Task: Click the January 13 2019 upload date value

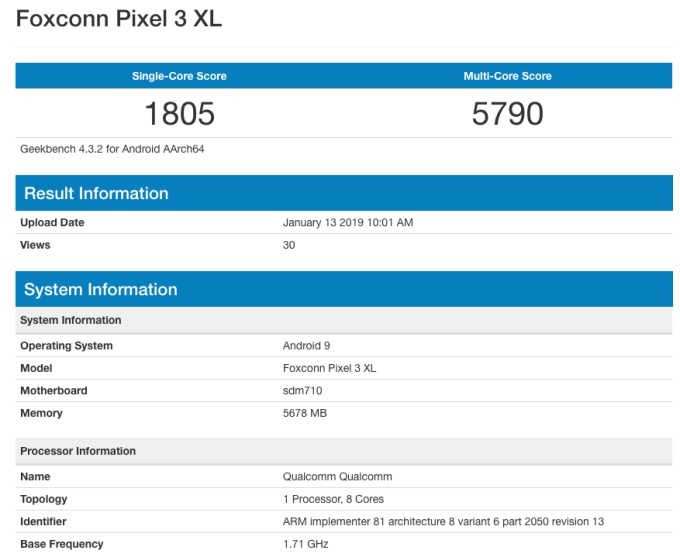Action: click(x=347, y=222)
